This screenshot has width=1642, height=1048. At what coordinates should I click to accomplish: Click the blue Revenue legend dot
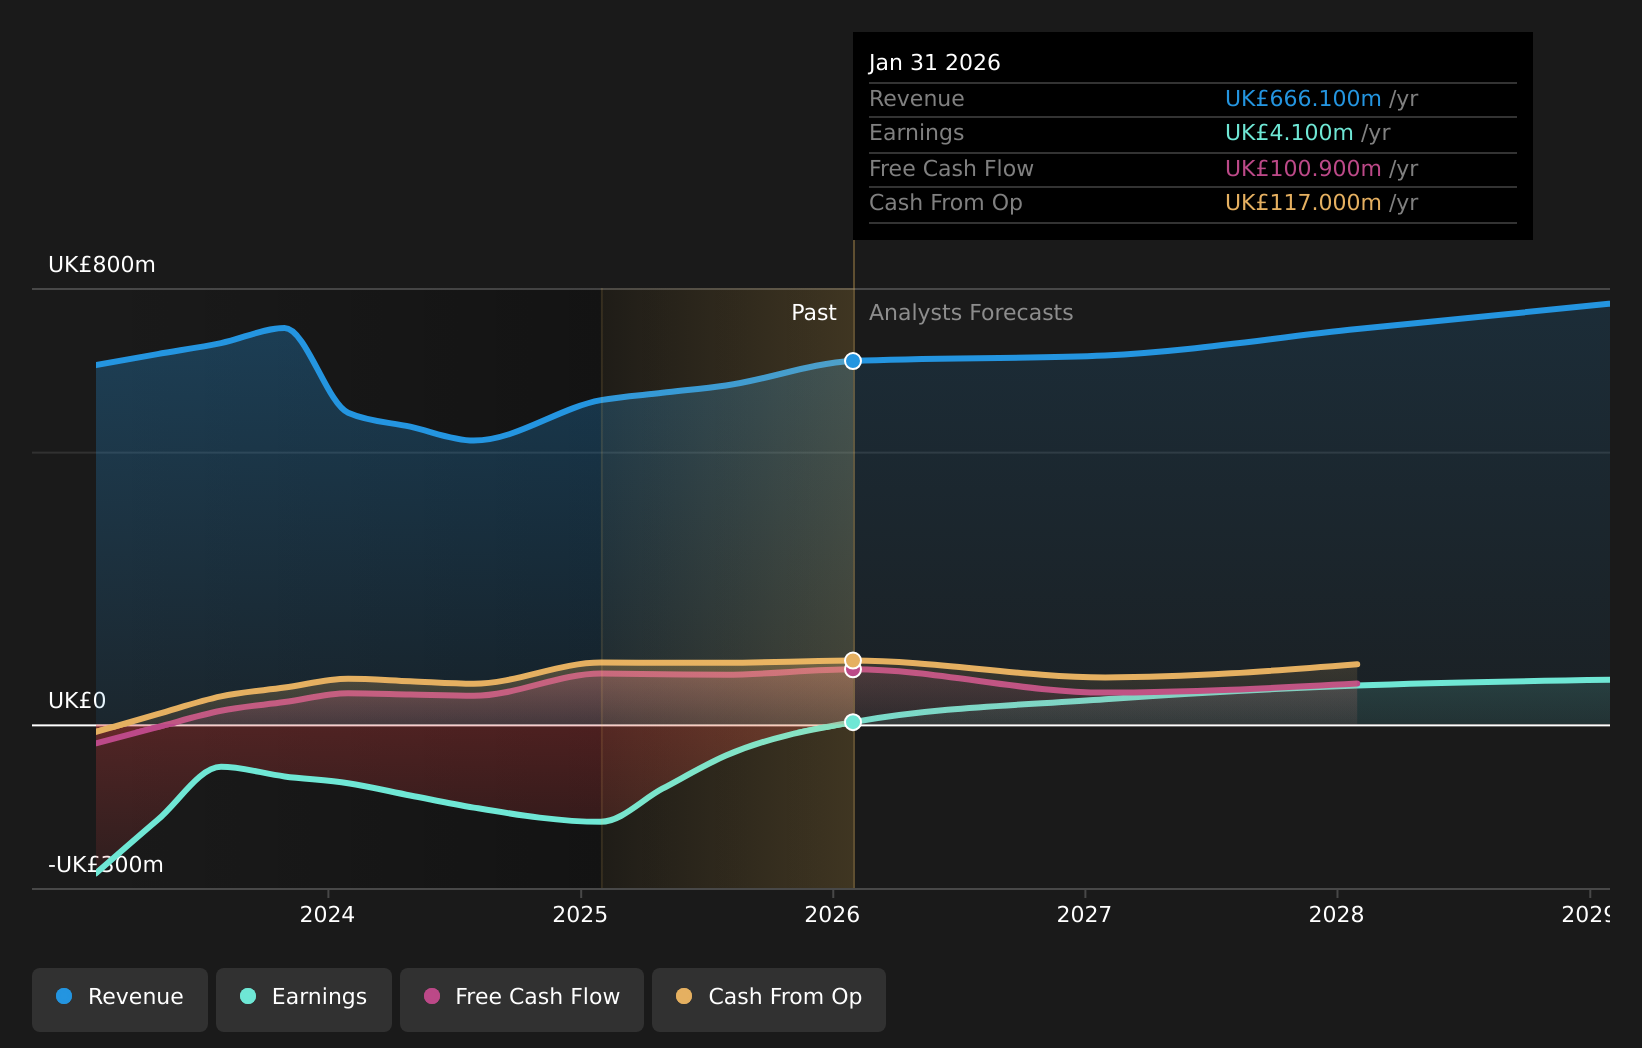click(x=64, y=996)
